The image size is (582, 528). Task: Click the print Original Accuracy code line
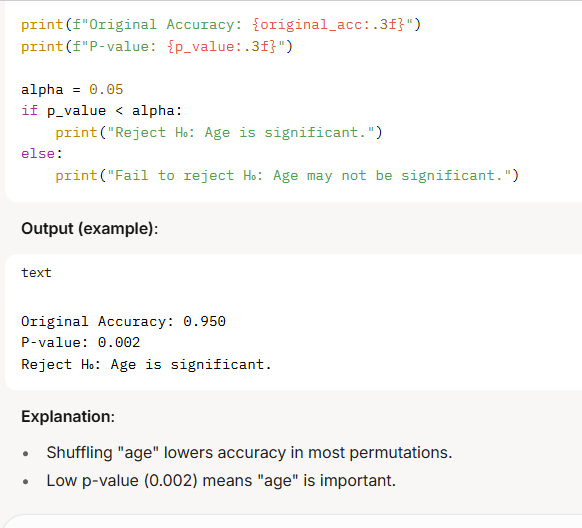pyautogui.click(x=221, y=24)
